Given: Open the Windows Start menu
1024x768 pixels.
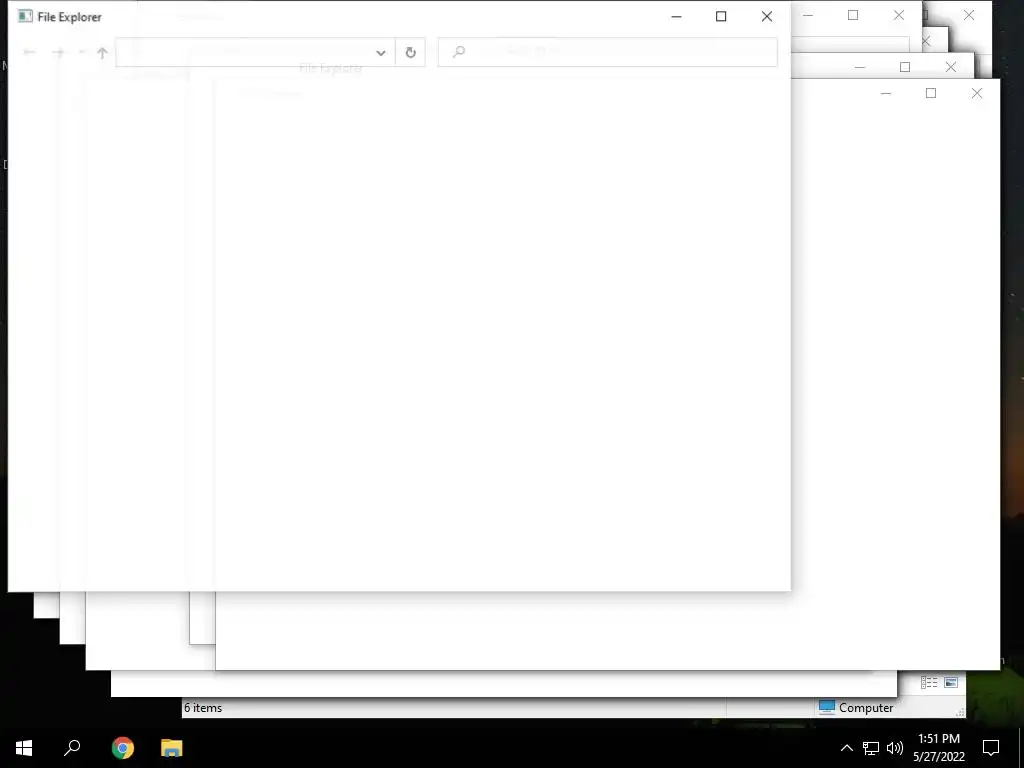Looking at the screenshot, I should [x=24, y=748].
